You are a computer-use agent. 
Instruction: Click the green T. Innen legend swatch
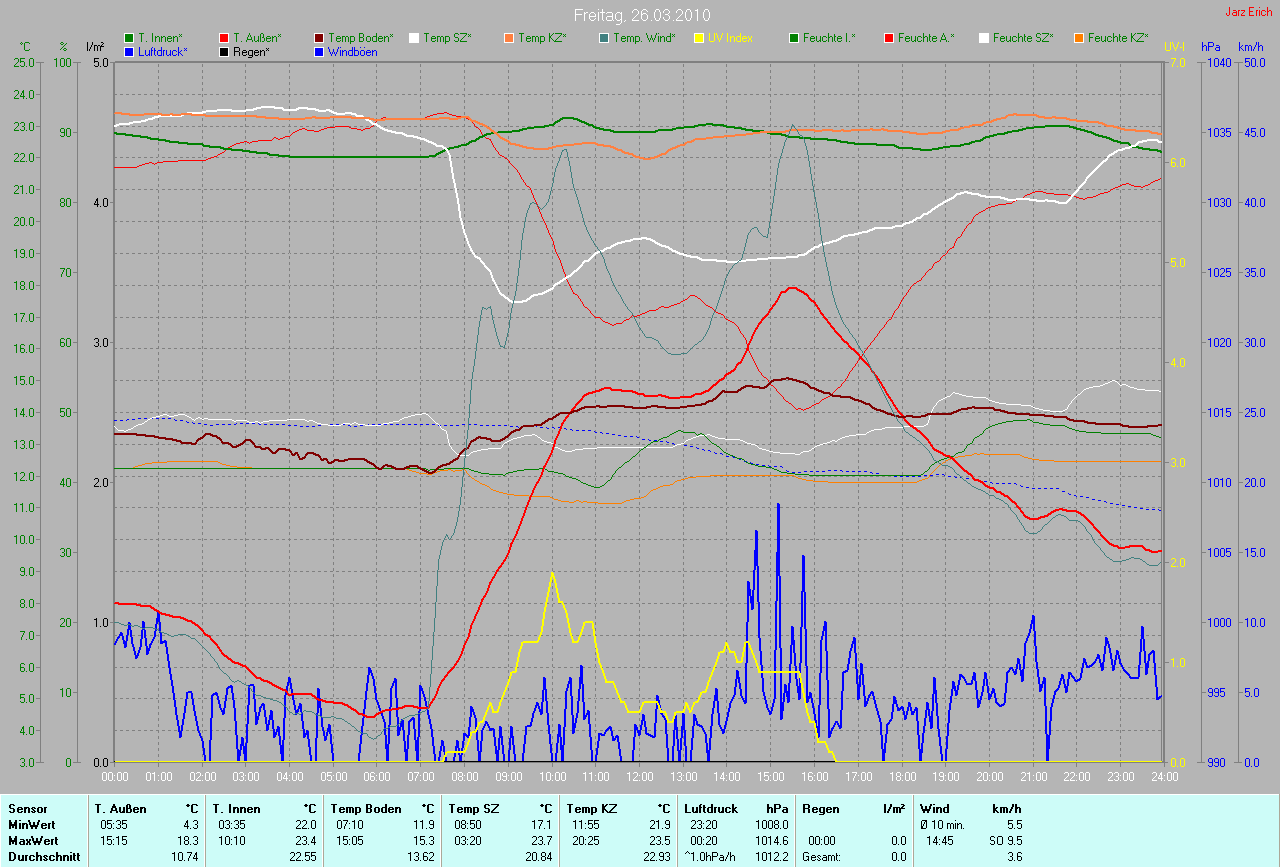[129, 38]
